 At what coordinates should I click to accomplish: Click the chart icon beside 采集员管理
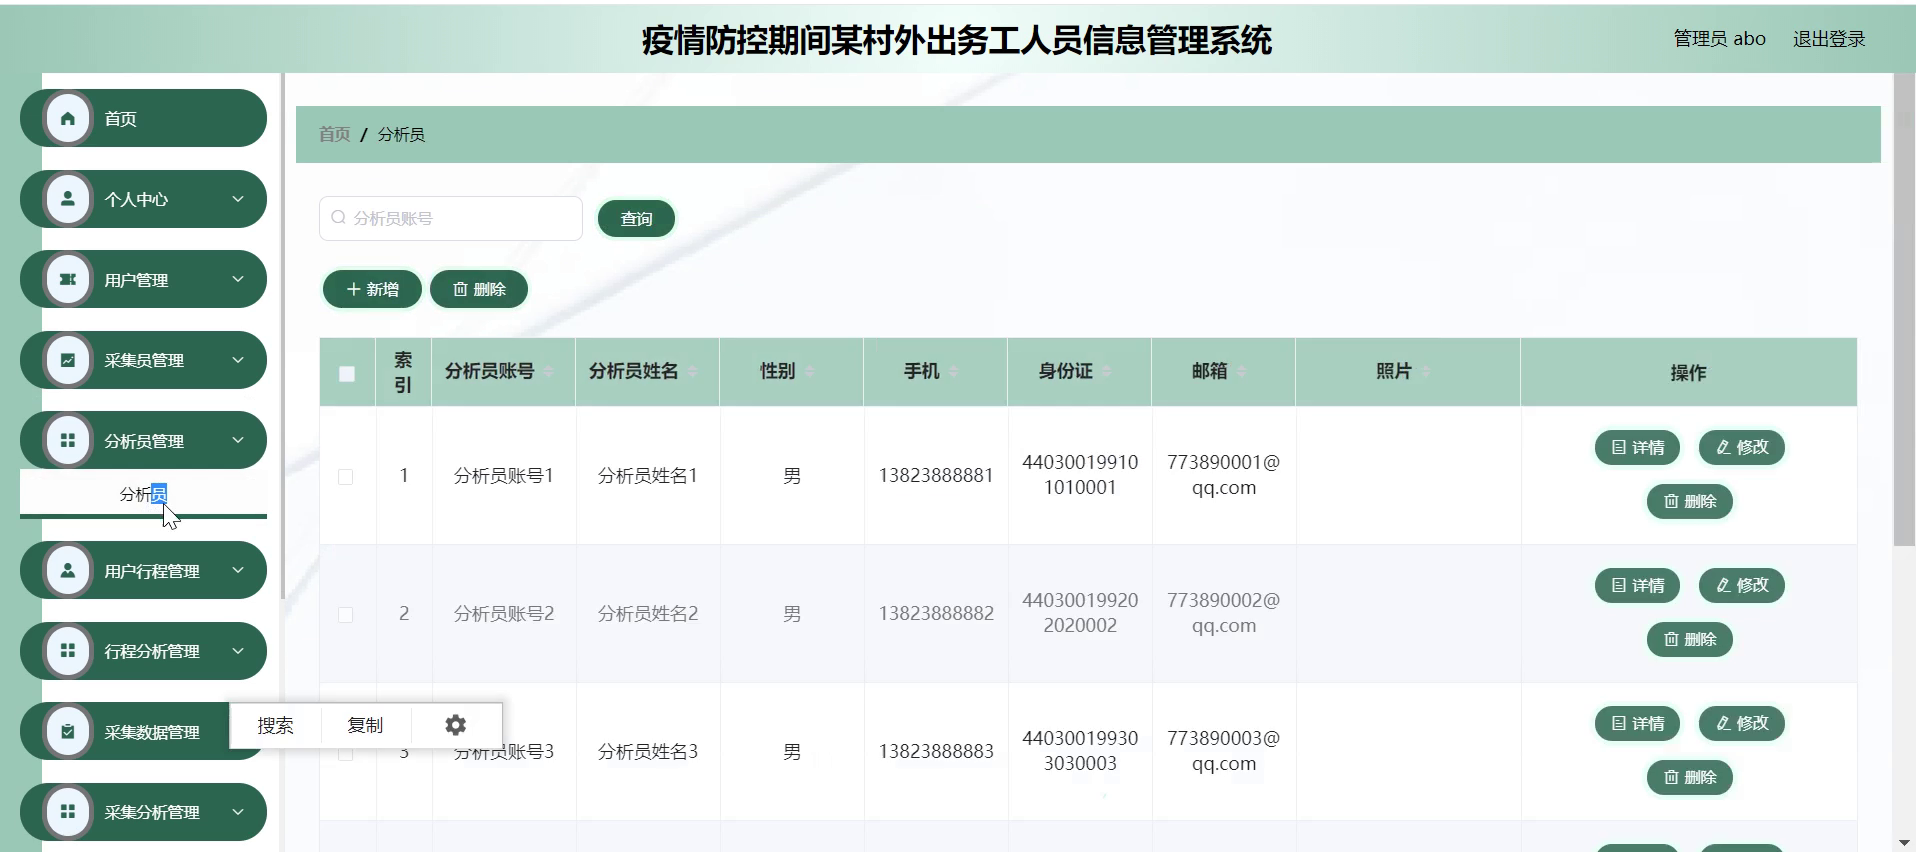[68, 360]
